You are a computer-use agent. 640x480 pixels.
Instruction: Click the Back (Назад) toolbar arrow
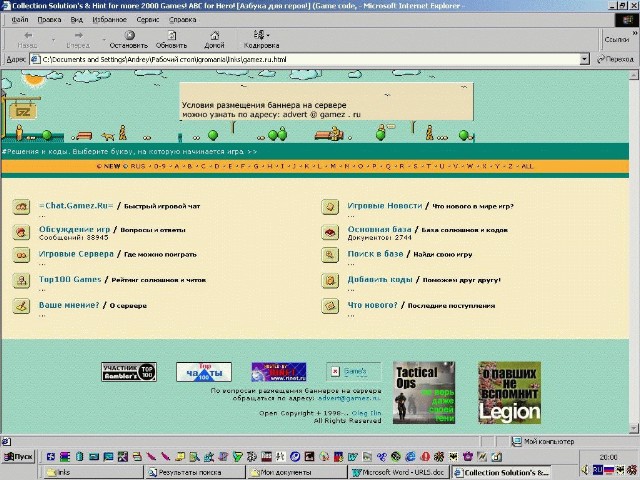click(28, 39)
